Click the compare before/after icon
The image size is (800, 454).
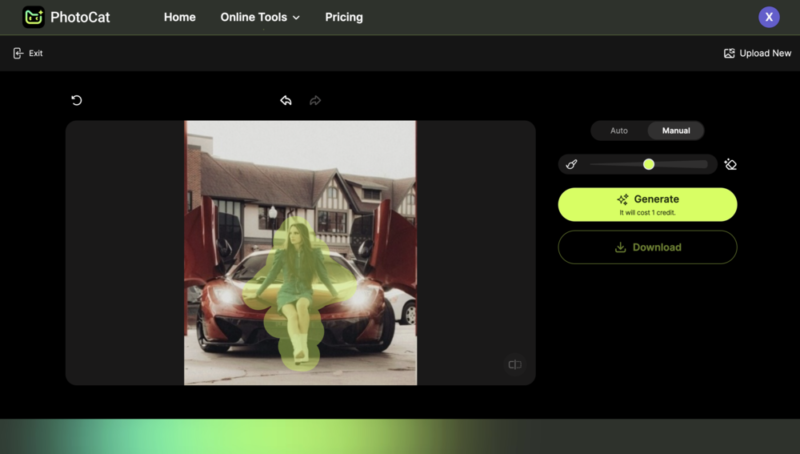click(515, 365)
